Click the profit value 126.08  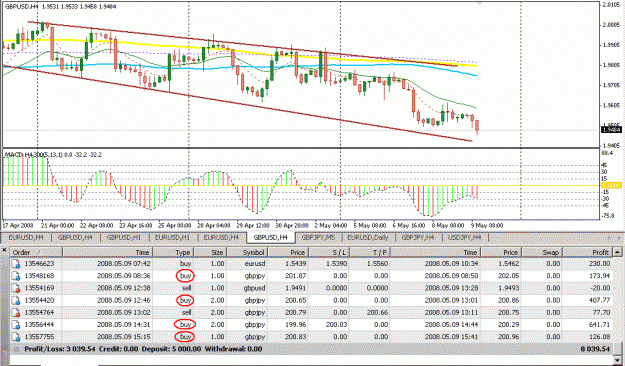pyautogui.click(x=599, y=337)
